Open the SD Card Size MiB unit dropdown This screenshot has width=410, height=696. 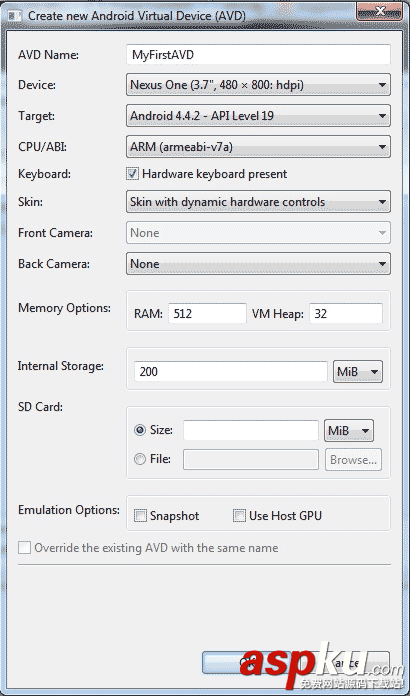(349, 431)
